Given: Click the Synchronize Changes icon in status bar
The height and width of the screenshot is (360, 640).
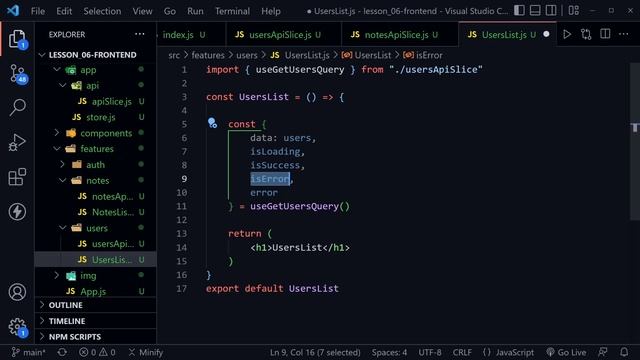Looking at the screenshot, I should (x=62, y=352).
